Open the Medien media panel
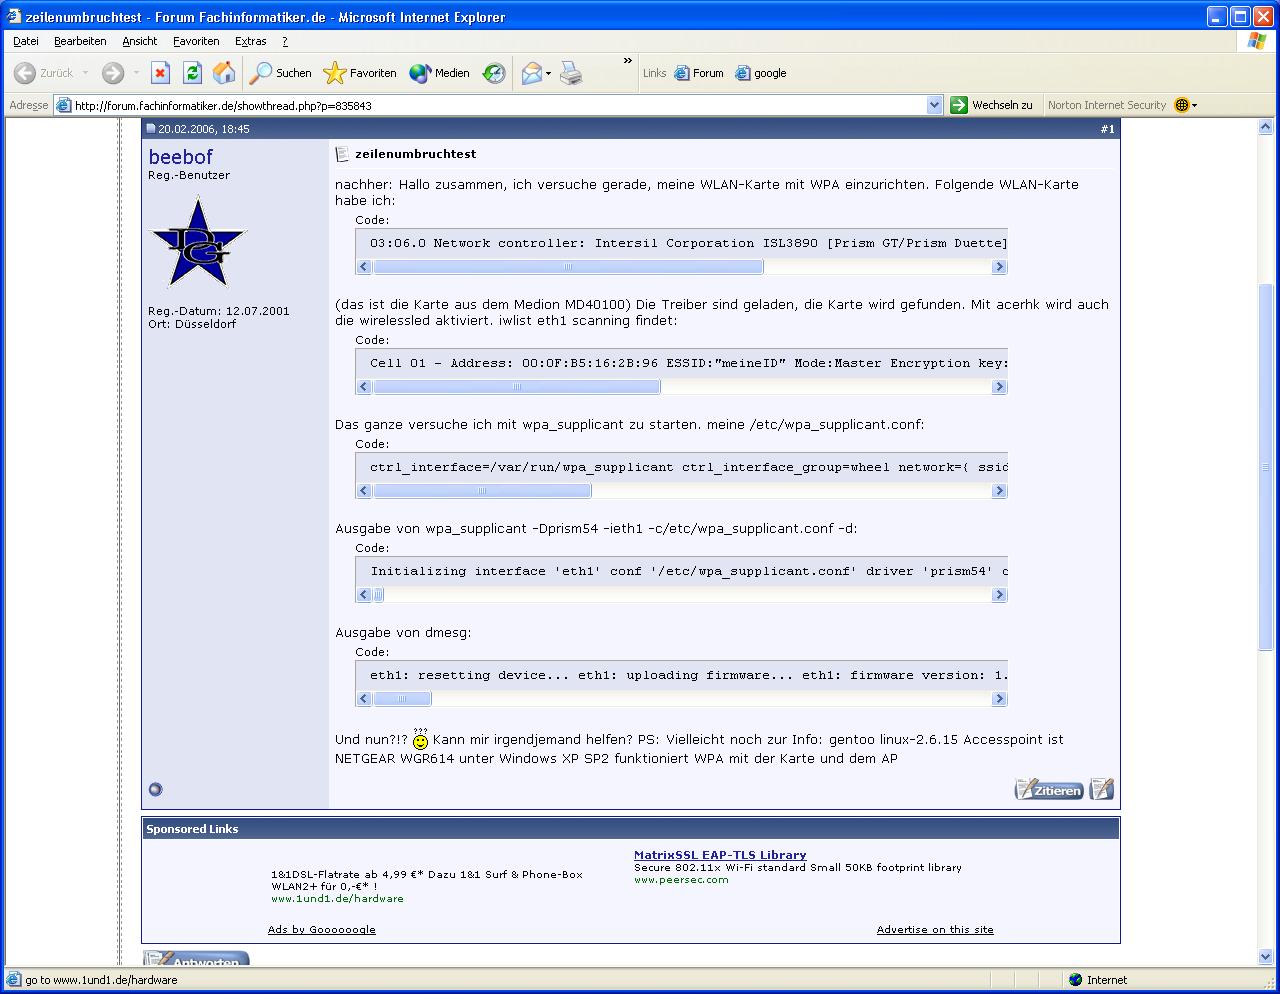The height and width of the screenshot is (994, 1280). point(440,73)
